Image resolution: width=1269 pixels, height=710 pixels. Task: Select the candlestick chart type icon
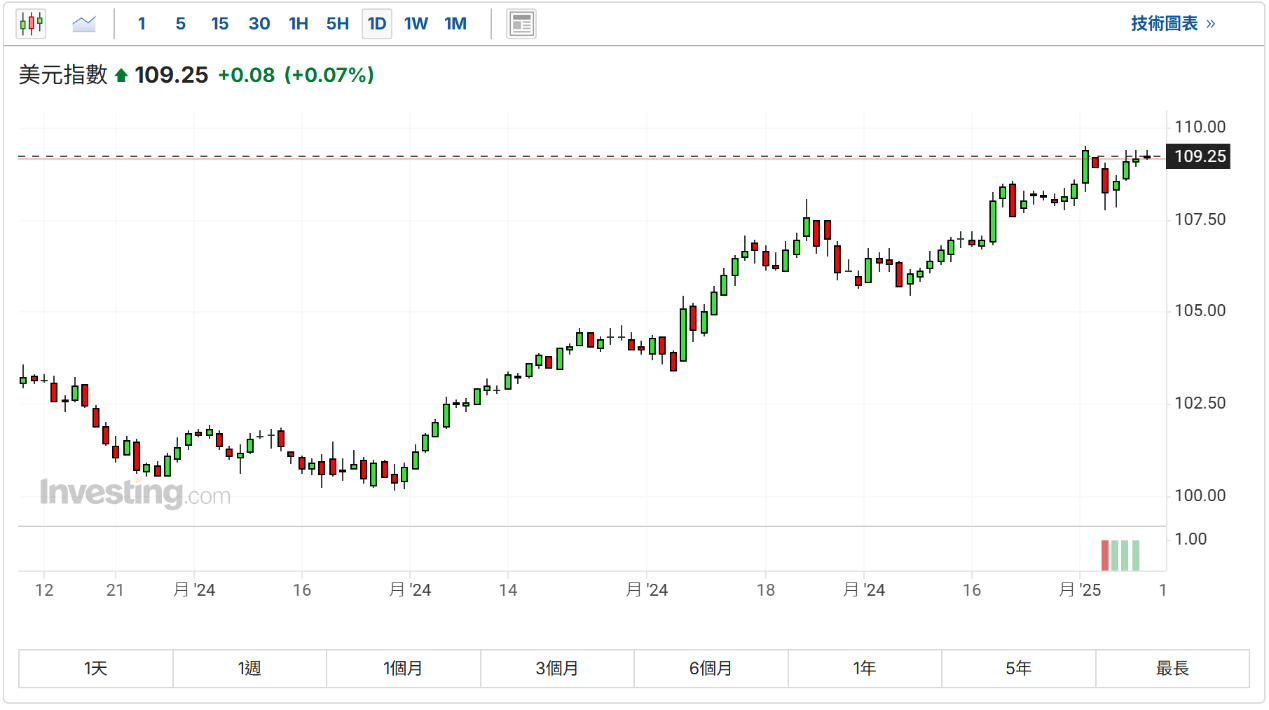(x=31, y=23)
